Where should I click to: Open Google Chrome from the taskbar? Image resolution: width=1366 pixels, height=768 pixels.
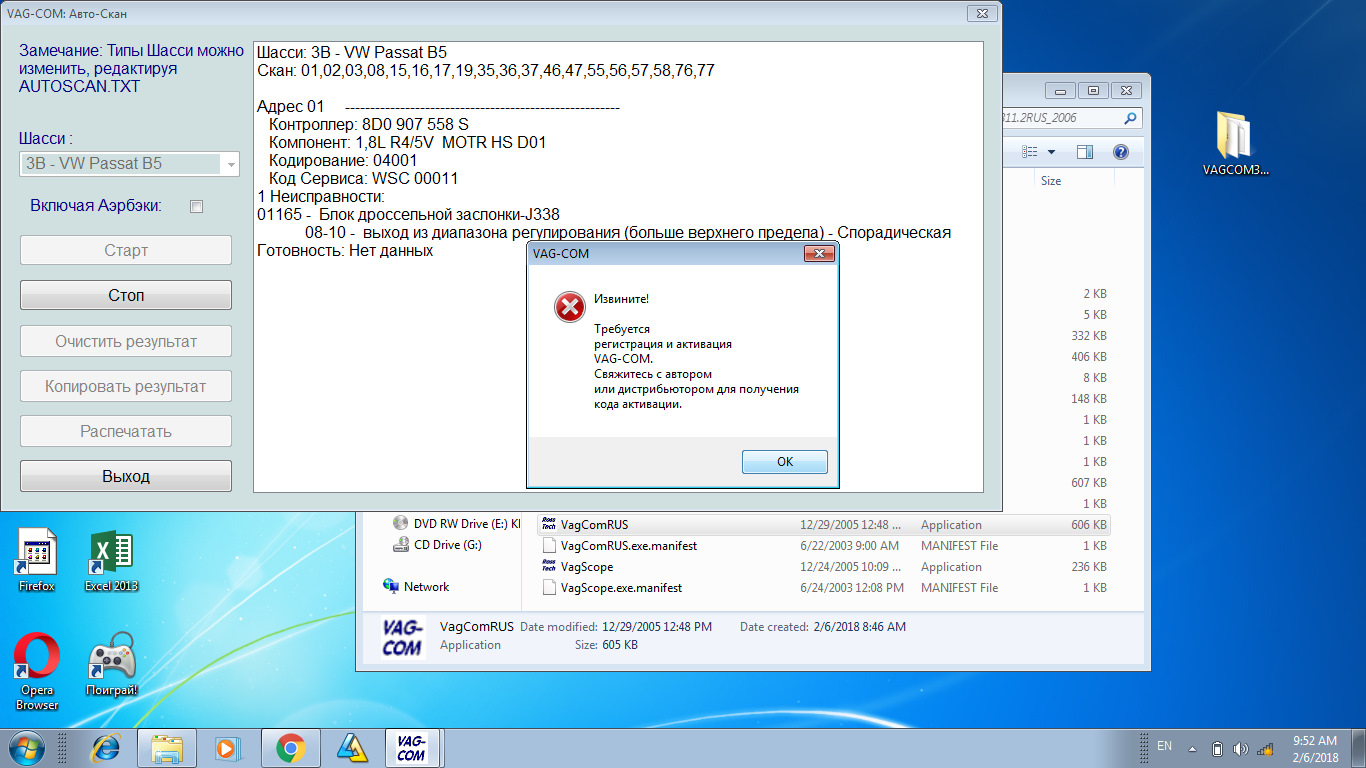pos(291,747)
